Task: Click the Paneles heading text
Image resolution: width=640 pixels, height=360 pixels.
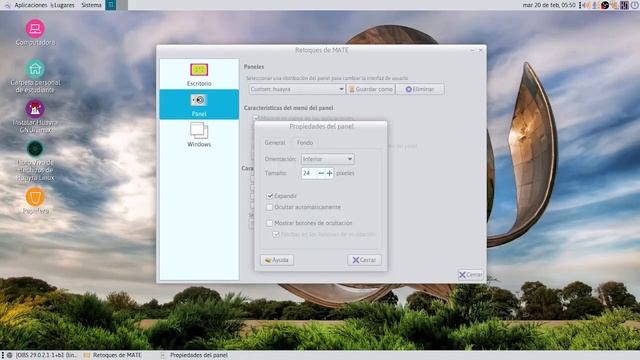Action: pos(254,67)
